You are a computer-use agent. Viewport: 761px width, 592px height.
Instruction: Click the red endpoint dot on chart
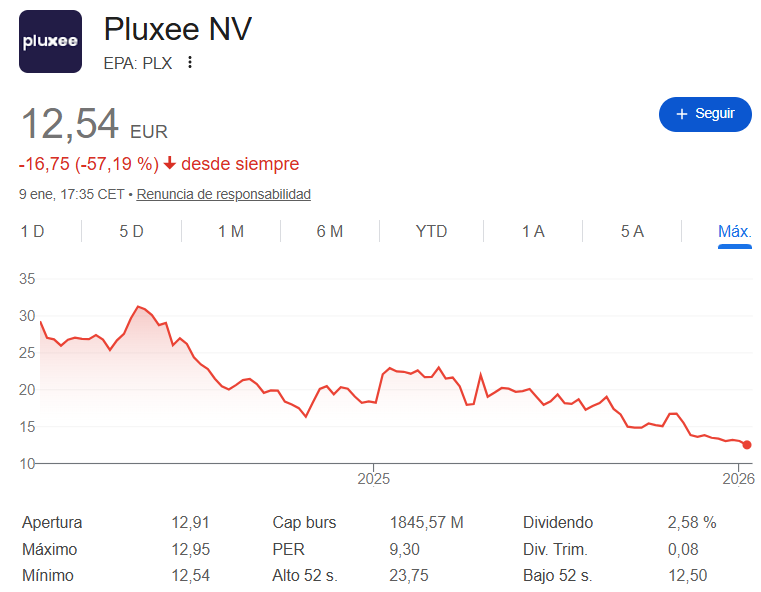[747, 445]
